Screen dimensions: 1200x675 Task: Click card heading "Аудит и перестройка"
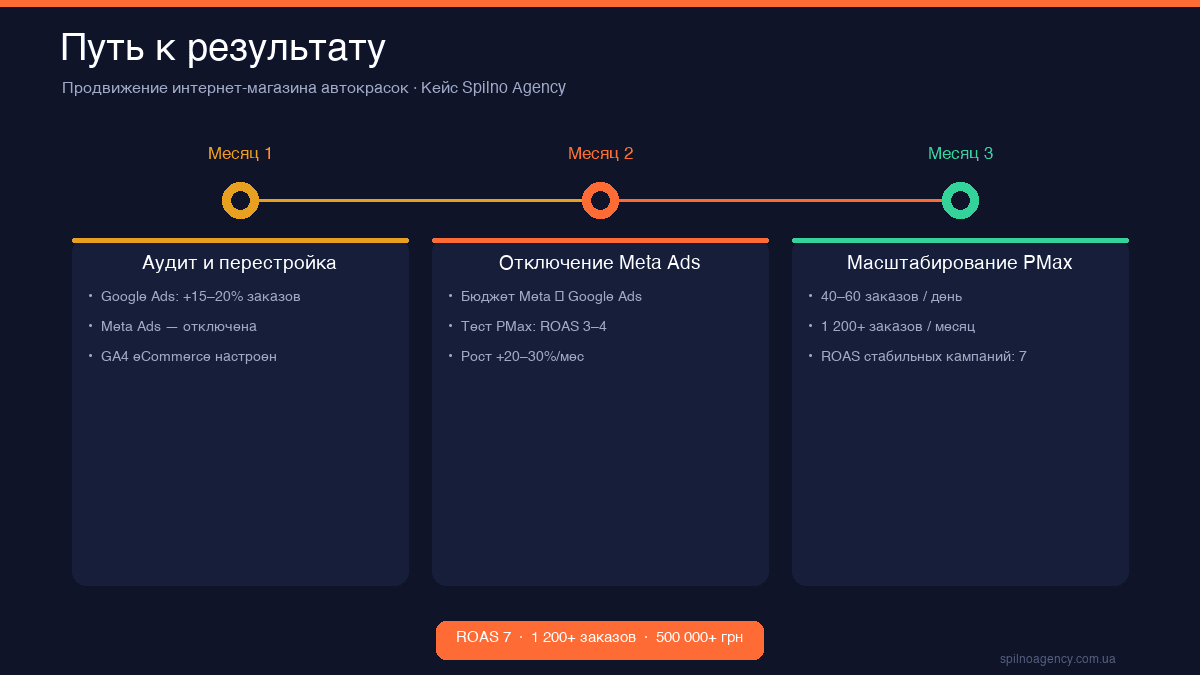(239, 263)
